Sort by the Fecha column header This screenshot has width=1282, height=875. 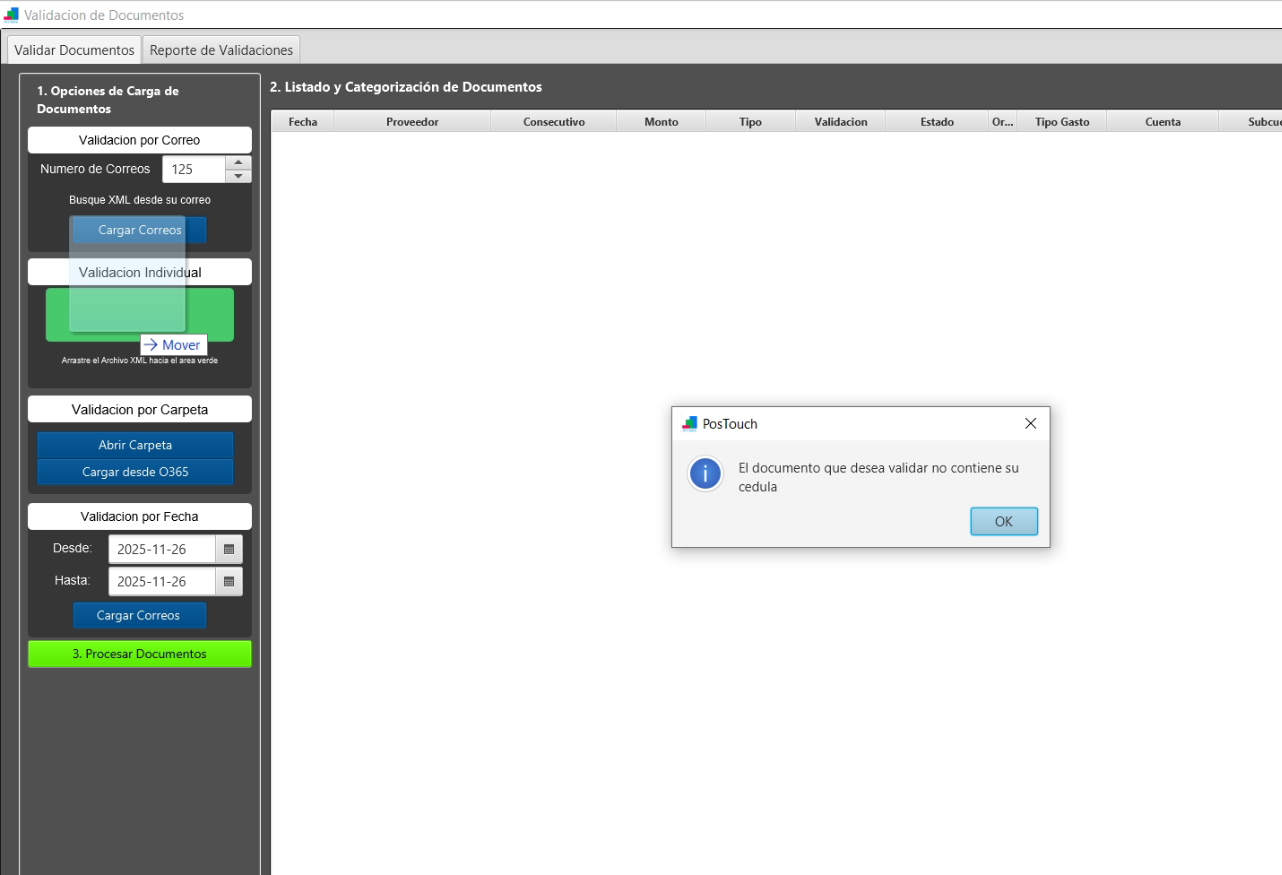click(x=302, y=122)
